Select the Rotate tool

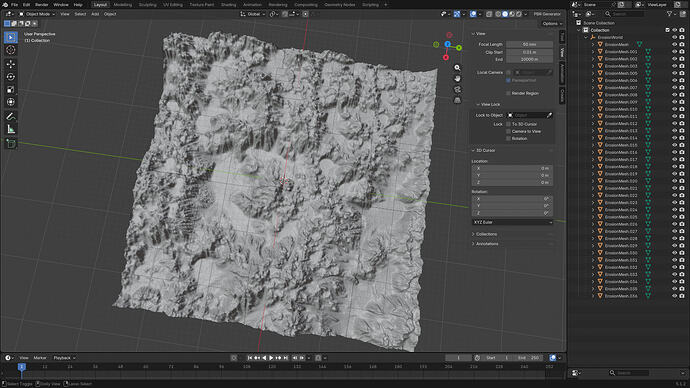pos(11,77)
